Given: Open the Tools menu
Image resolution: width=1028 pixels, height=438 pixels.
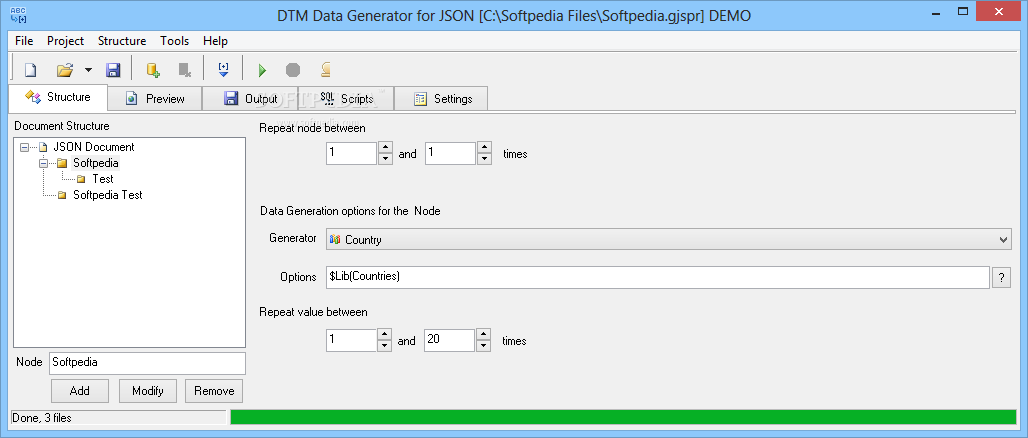Looking at the screenshot, I should click(174, 41).
